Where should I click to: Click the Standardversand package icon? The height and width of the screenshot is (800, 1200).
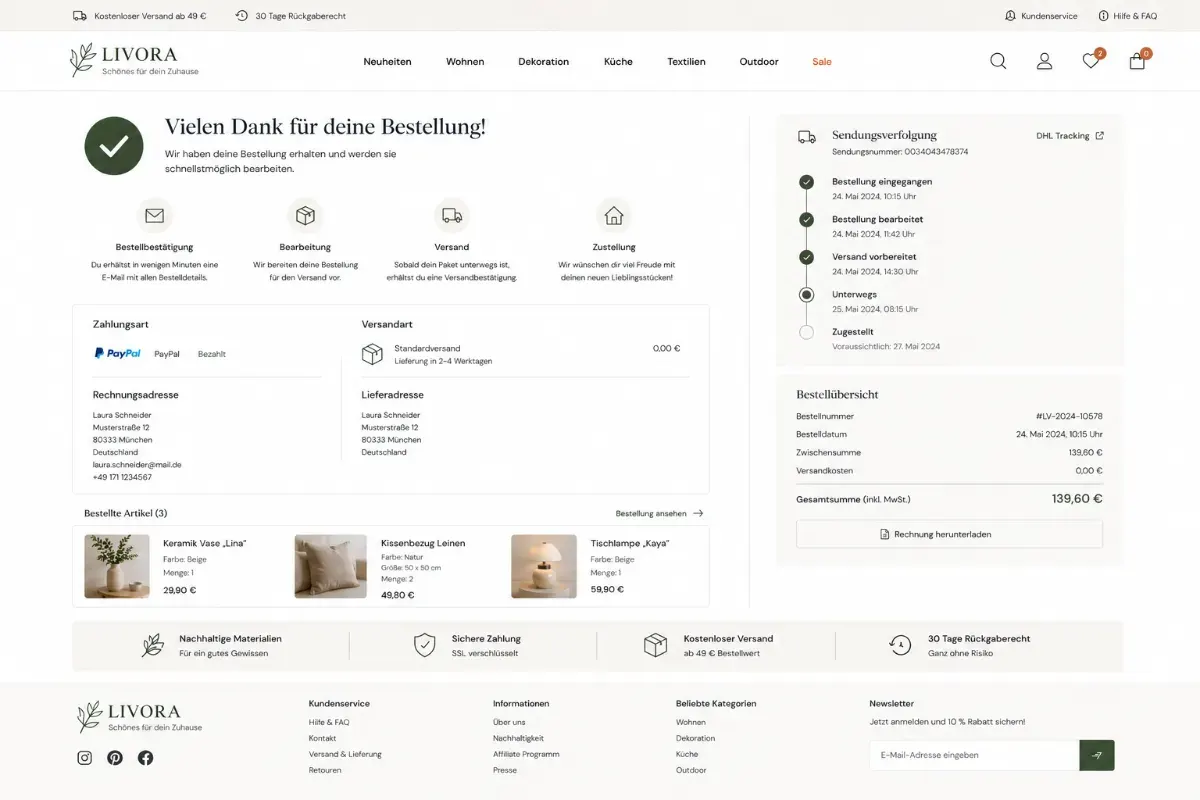pos(372,354)
